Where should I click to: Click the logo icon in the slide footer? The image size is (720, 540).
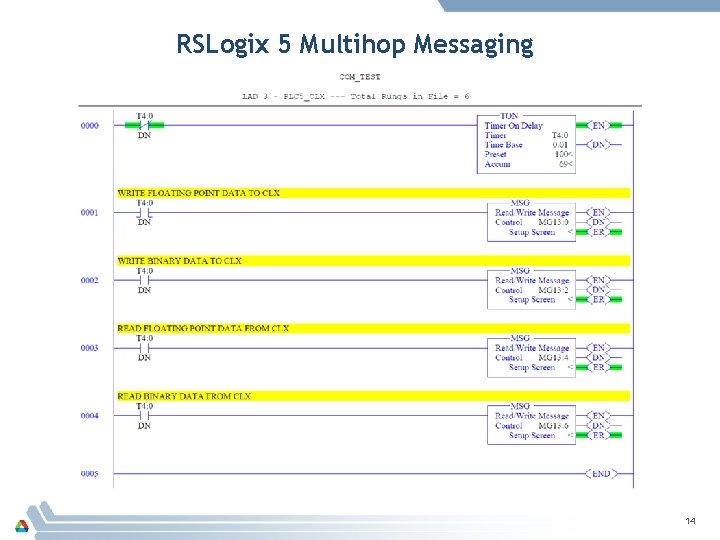click(22, 526)
